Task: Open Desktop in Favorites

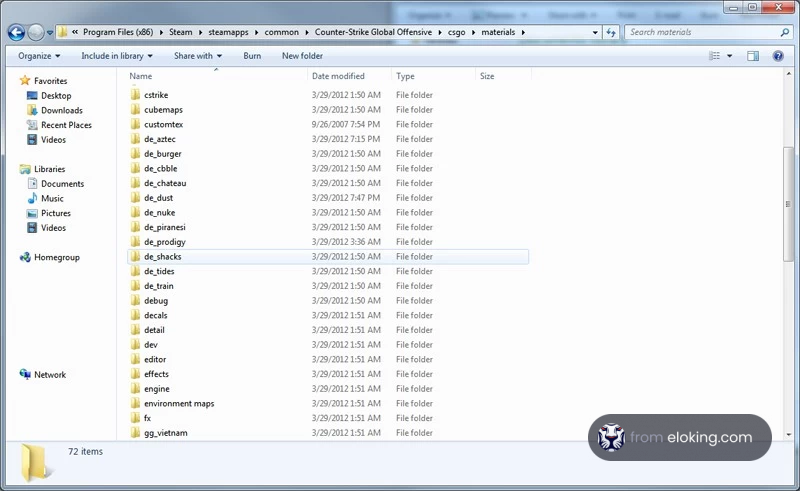Action: coord(49,95)
